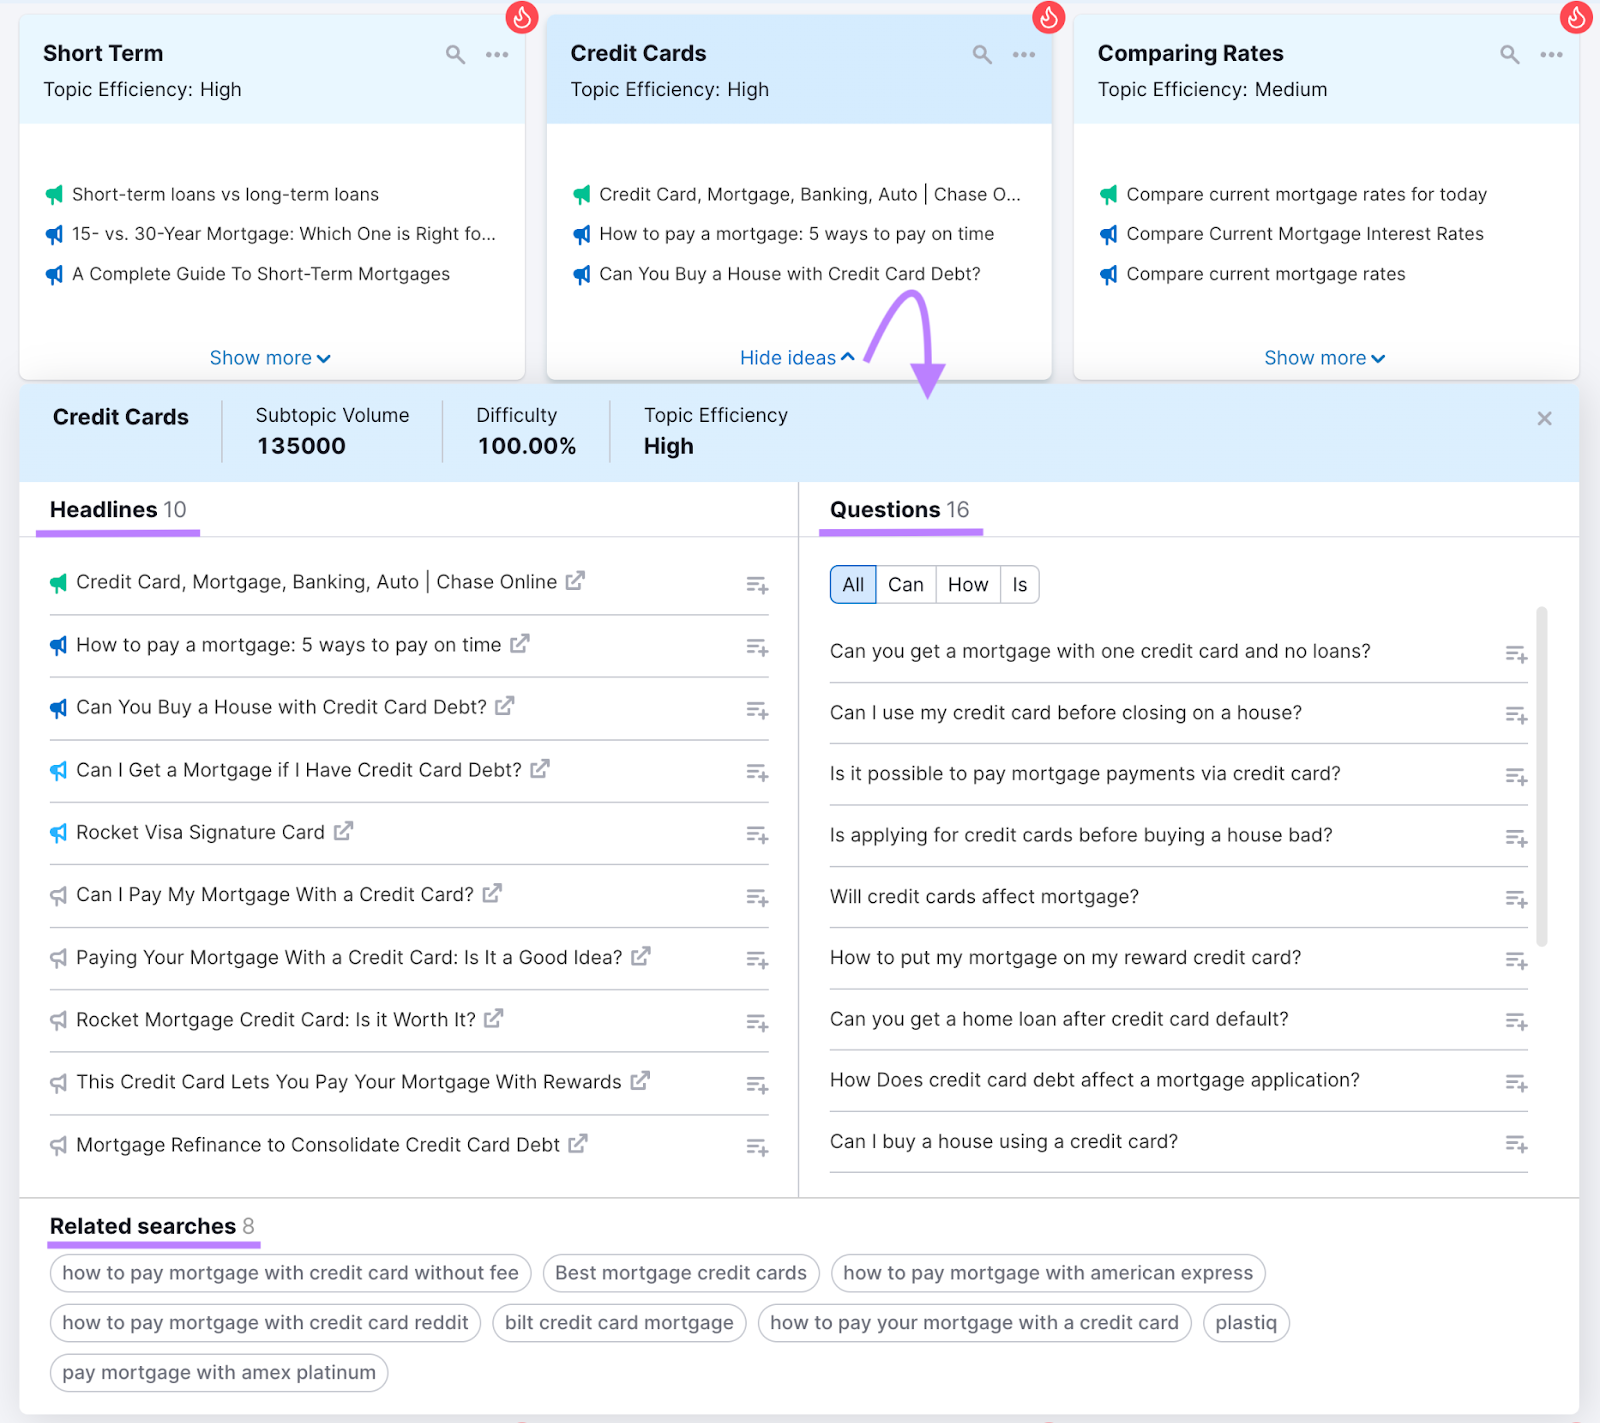
Task: Switch to the All questions tab
Action: point(851,584)
